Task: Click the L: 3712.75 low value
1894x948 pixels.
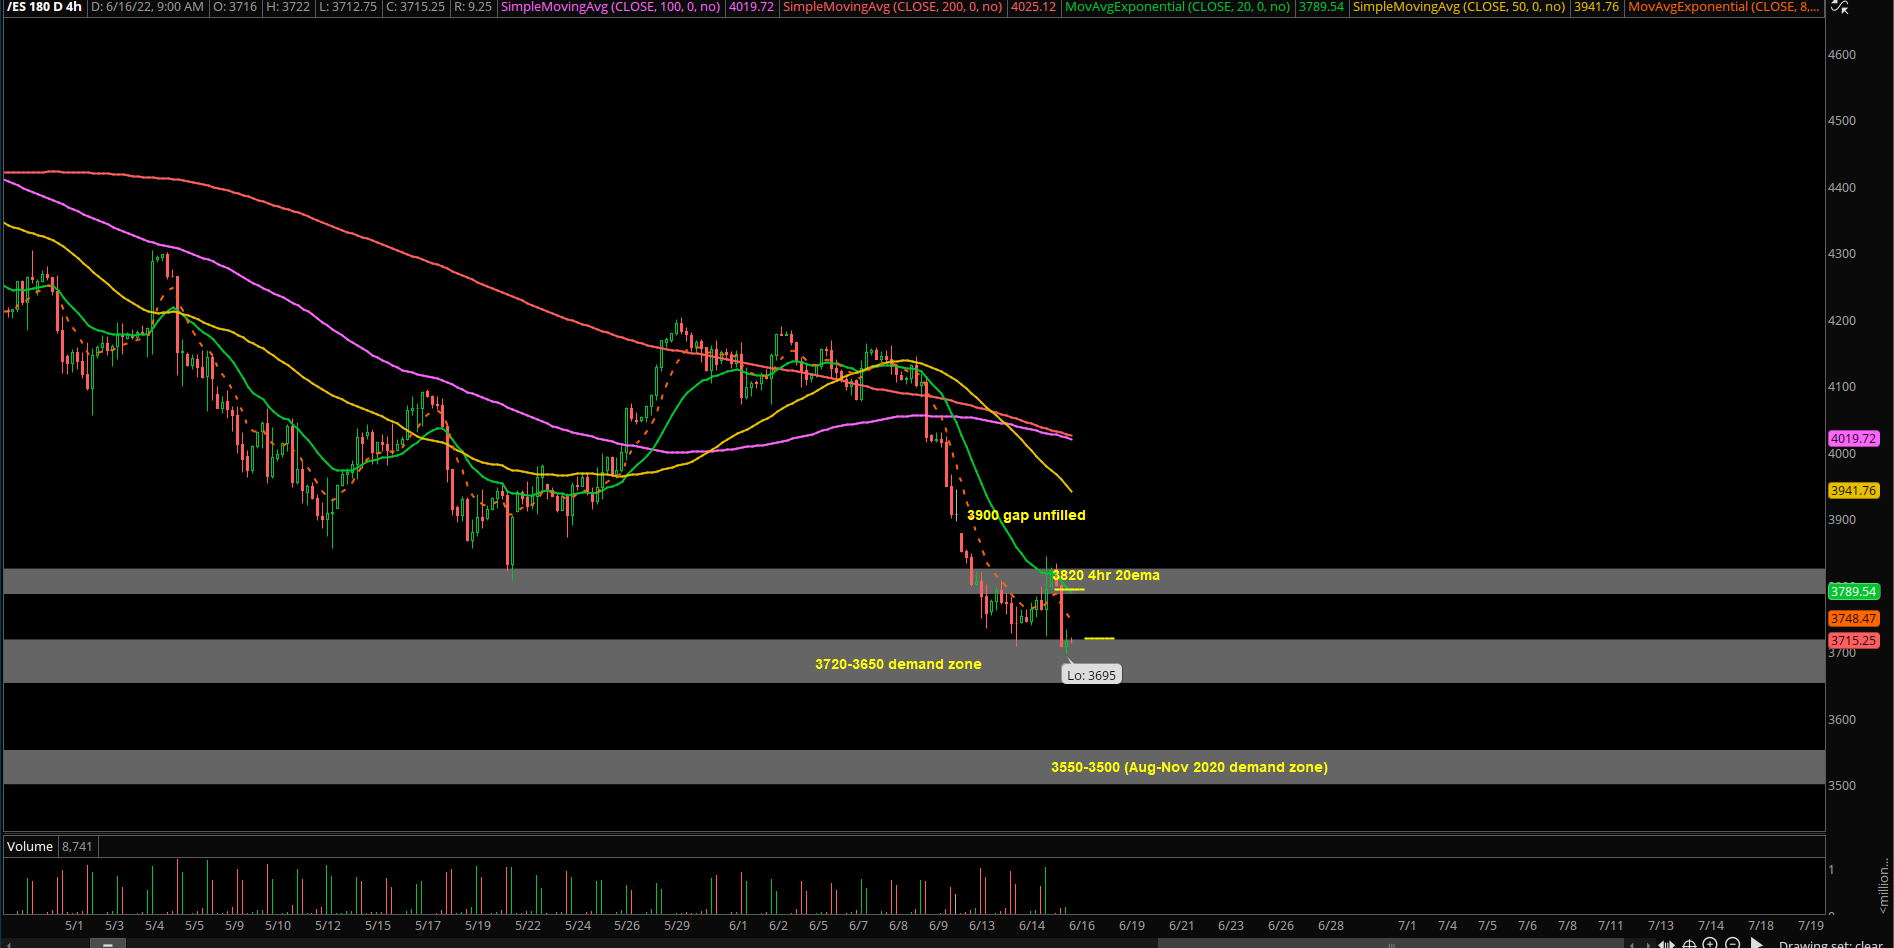Action: coord(348,7)
